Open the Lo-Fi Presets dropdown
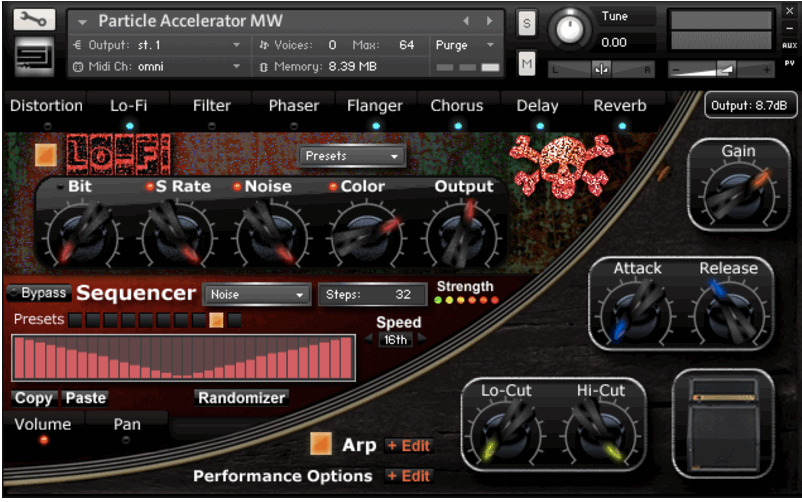The height and width of the screenshot is (502, 802). pos(352,156)
